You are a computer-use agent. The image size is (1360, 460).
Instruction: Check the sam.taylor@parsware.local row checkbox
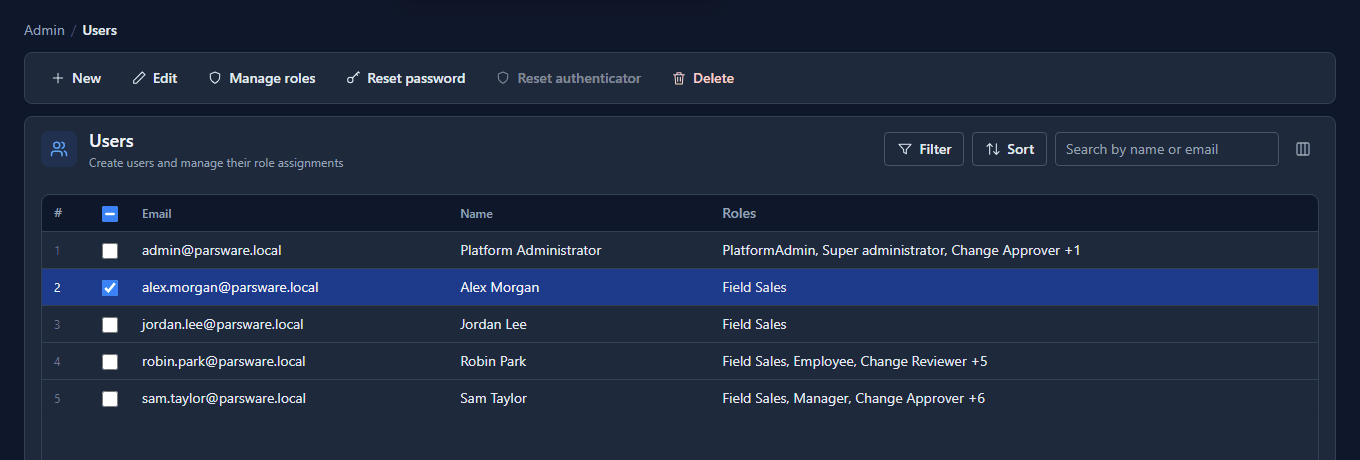tap(110, 398)
